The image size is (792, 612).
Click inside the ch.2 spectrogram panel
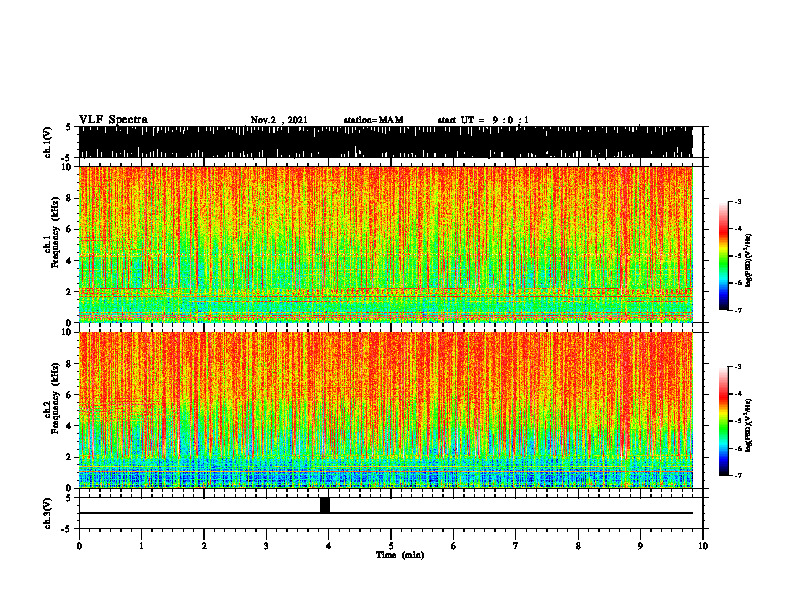coord(386,410)
